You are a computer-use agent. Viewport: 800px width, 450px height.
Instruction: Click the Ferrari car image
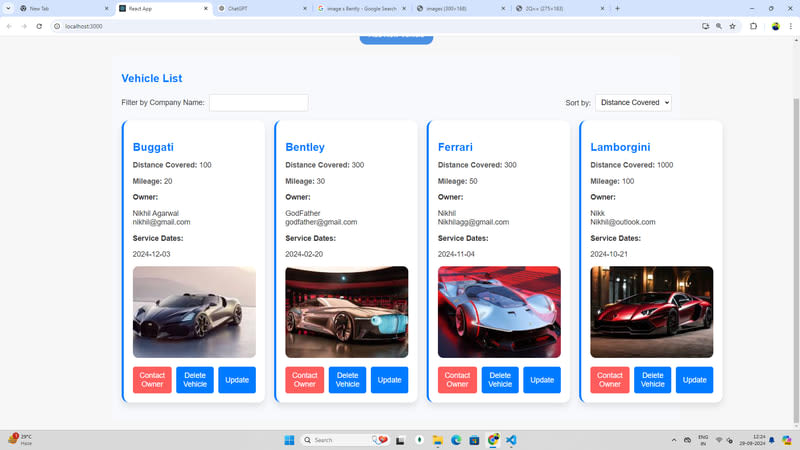[499, 312]
